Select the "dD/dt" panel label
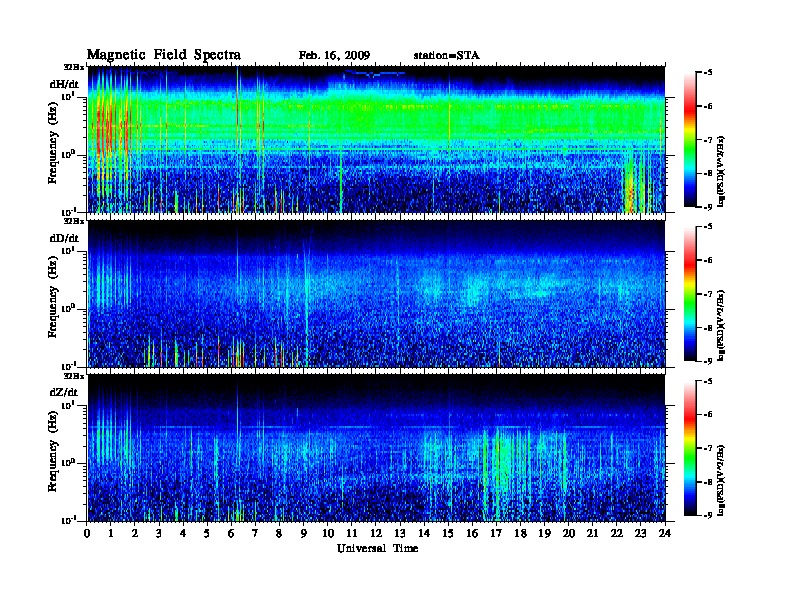The image size is (792, 612). point(64,238)
